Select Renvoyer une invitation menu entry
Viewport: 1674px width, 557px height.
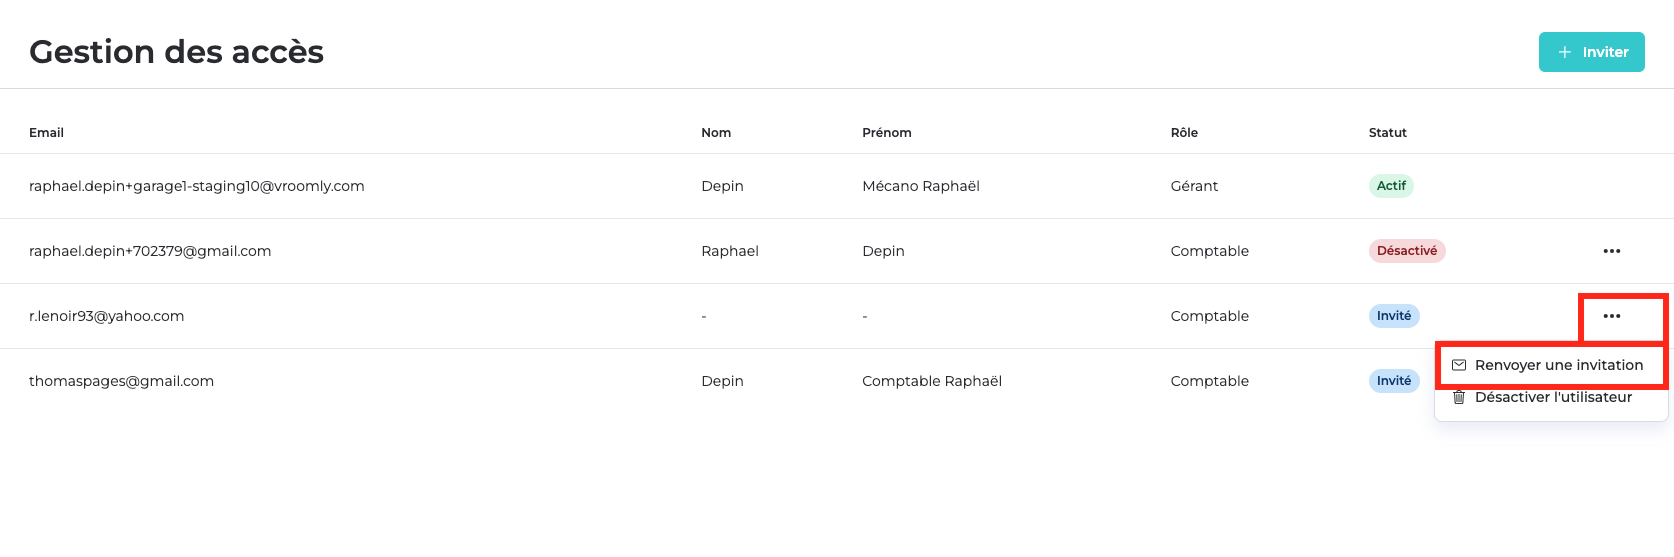point(1551,365)
